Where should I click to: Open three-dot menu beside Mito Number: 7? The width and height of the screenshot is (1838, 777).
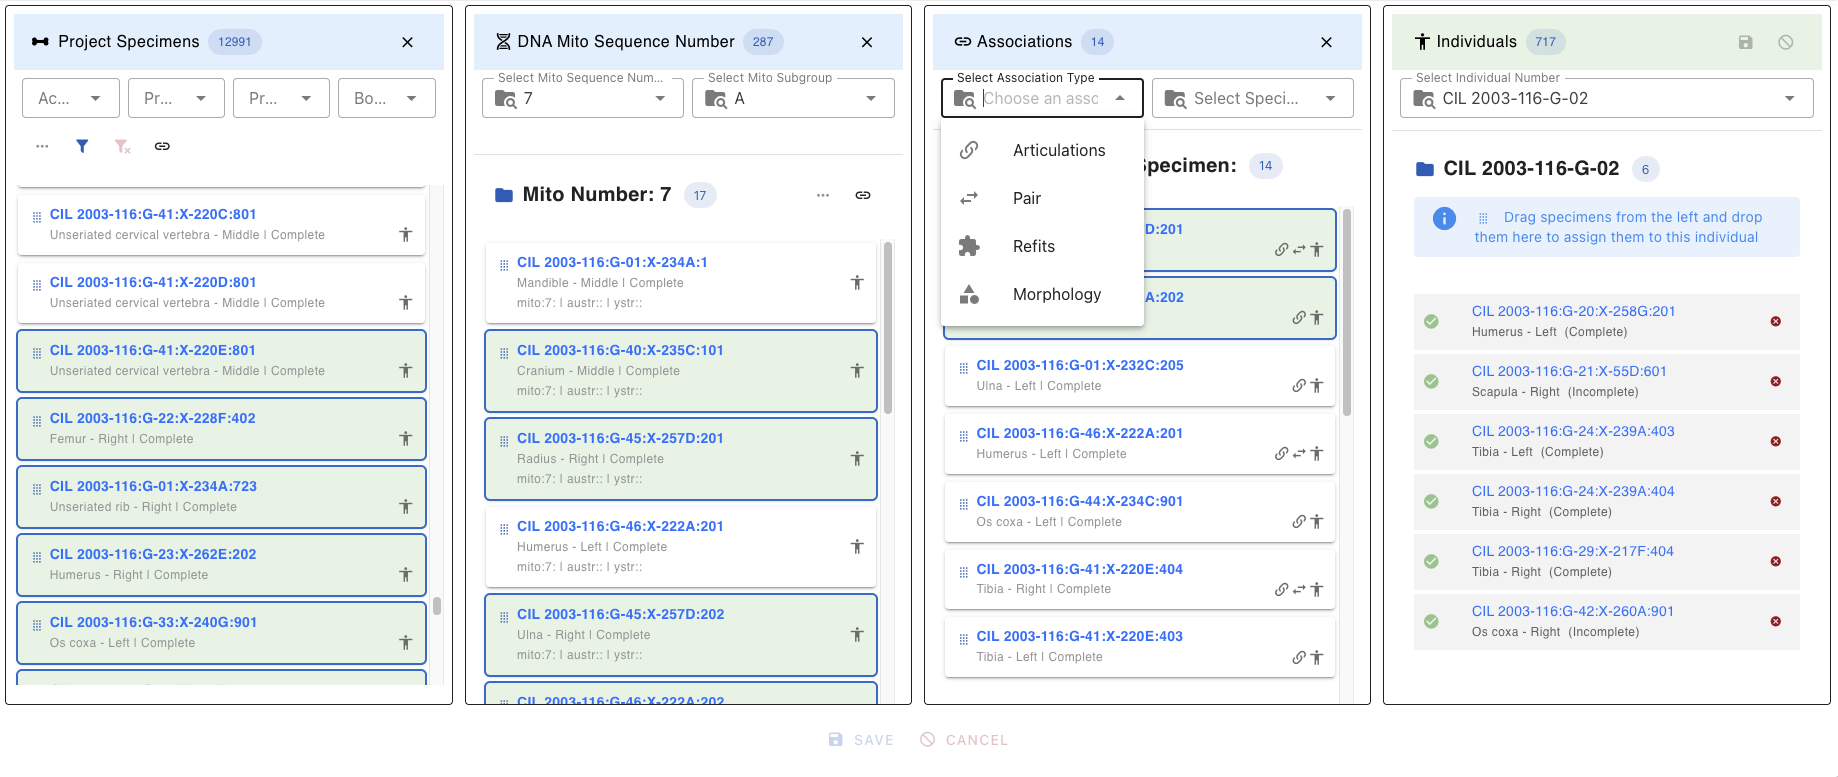(823, 195)
